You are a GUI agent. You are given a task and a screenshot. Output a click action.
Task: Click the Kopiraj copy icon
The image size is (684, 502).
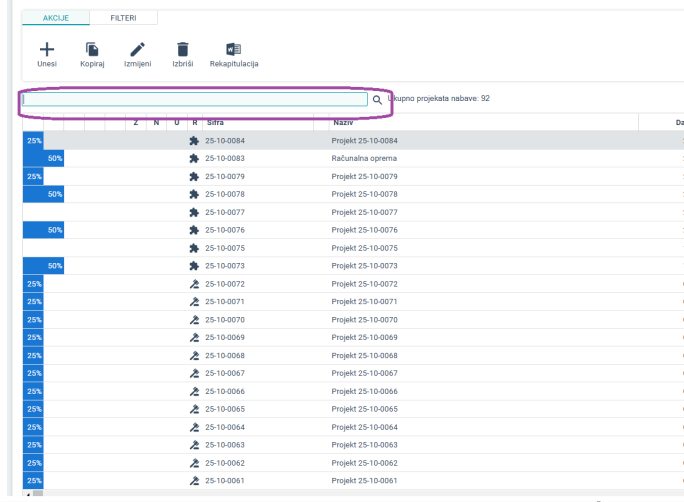point(92,49)
